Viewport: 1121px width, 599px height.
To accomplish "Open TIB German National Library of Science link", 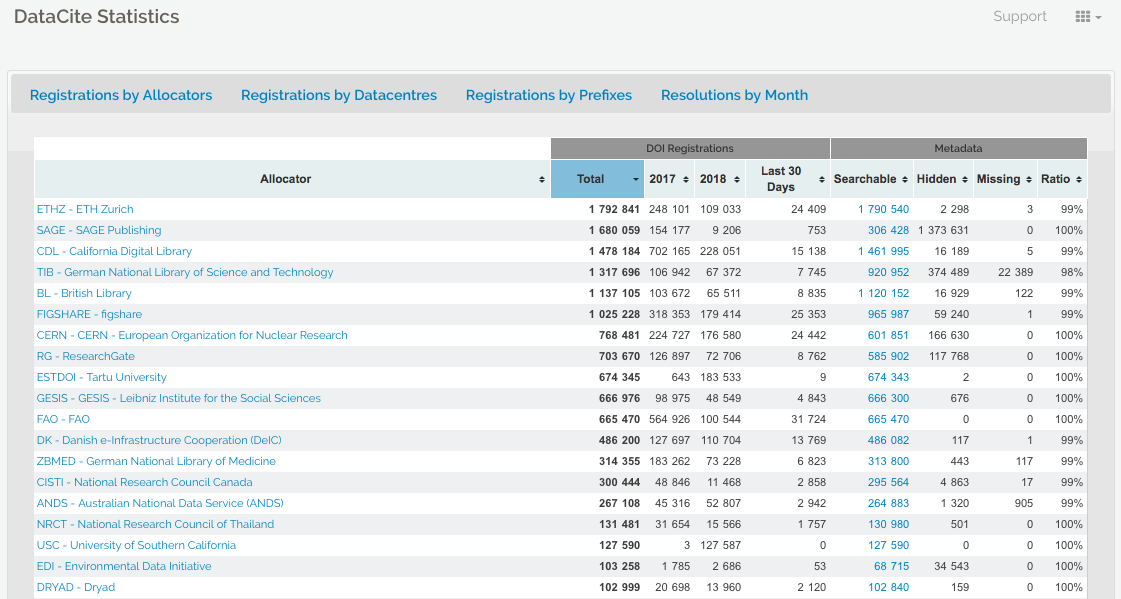I will click(185, 272).
